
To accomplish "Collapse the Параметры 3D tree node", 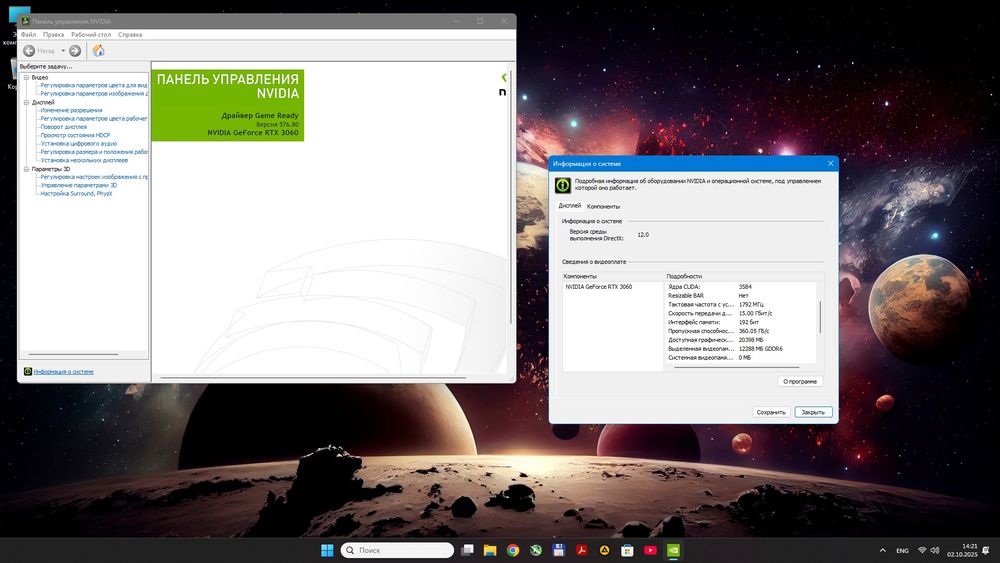I will click(26, 169).
